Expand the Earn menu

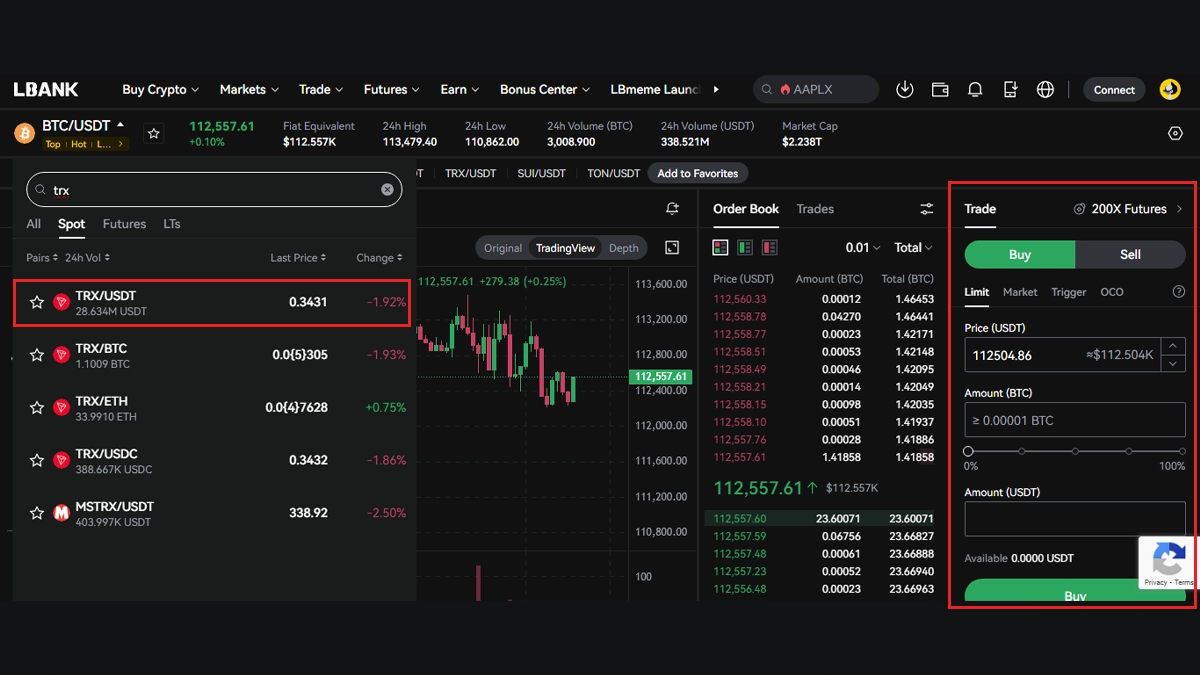pos(460,89)
